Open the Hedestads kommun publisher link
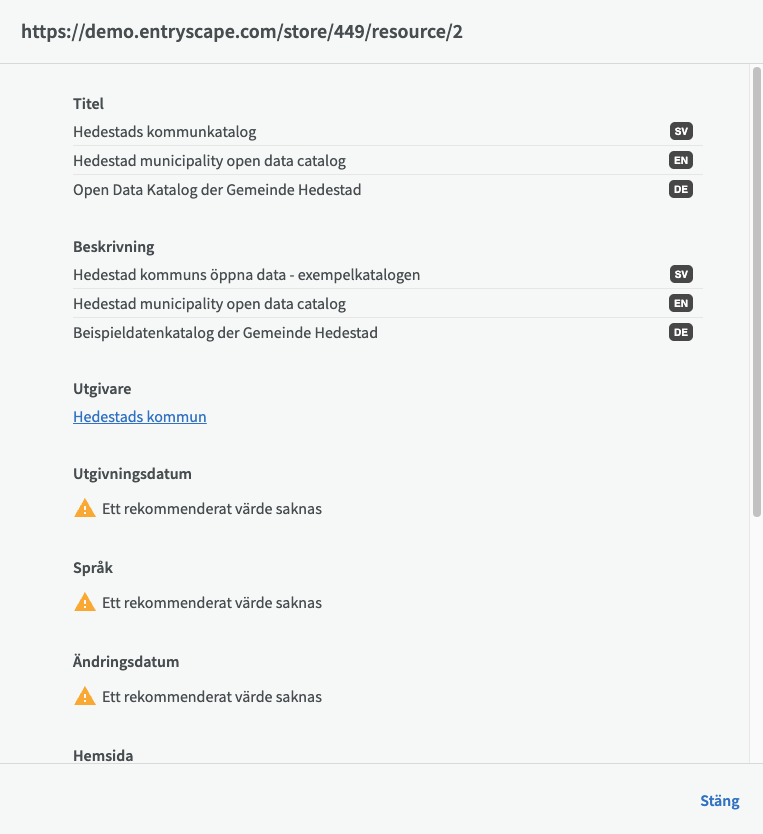The width and height of the screenshot is (763, 834). (140, 417)
